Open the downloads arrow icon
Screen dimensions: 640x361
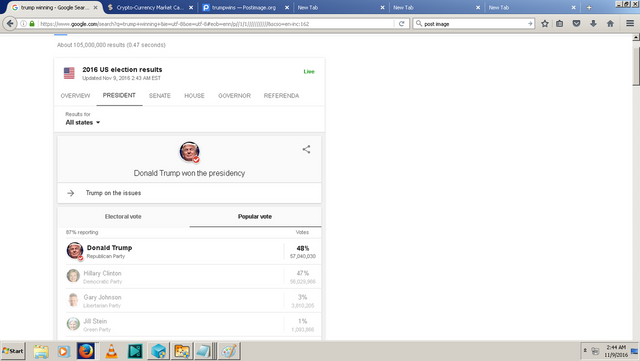(593, 24)
